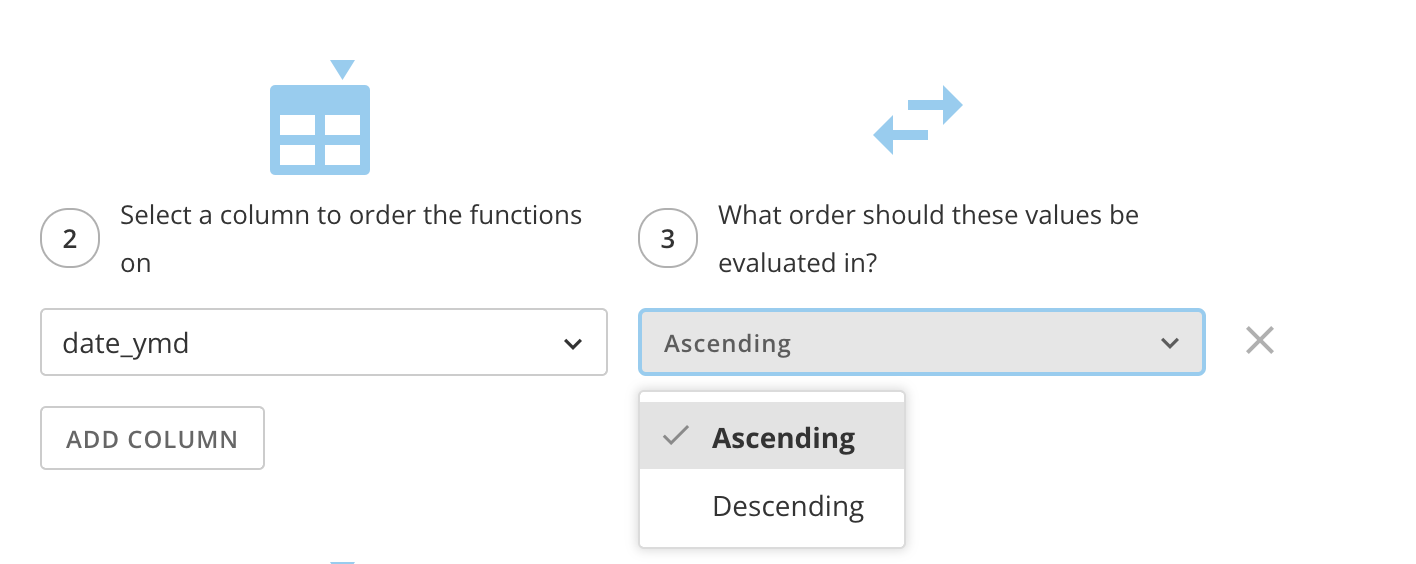Remove the ordering column with the X icon
Image resolution: width=1416 pixels, height=564 pixels.
1260,341
